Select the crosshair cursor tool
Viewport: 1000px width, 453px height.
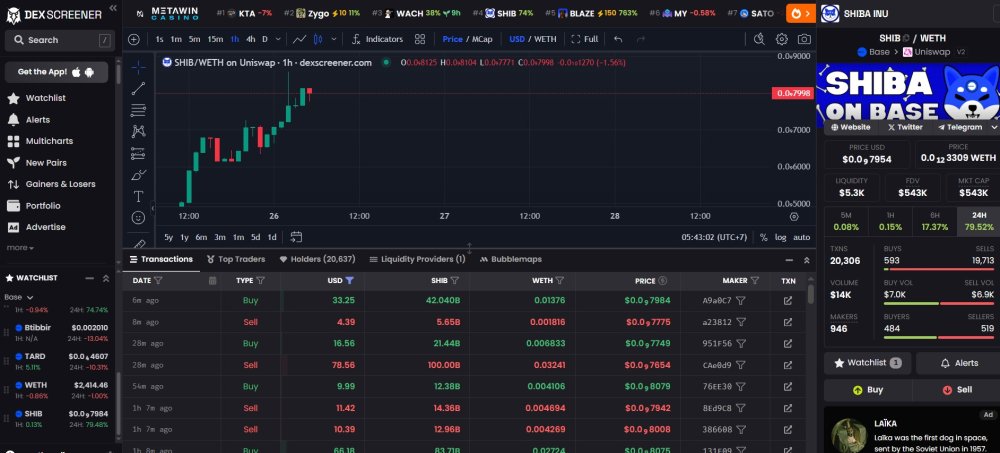[138, 67]
